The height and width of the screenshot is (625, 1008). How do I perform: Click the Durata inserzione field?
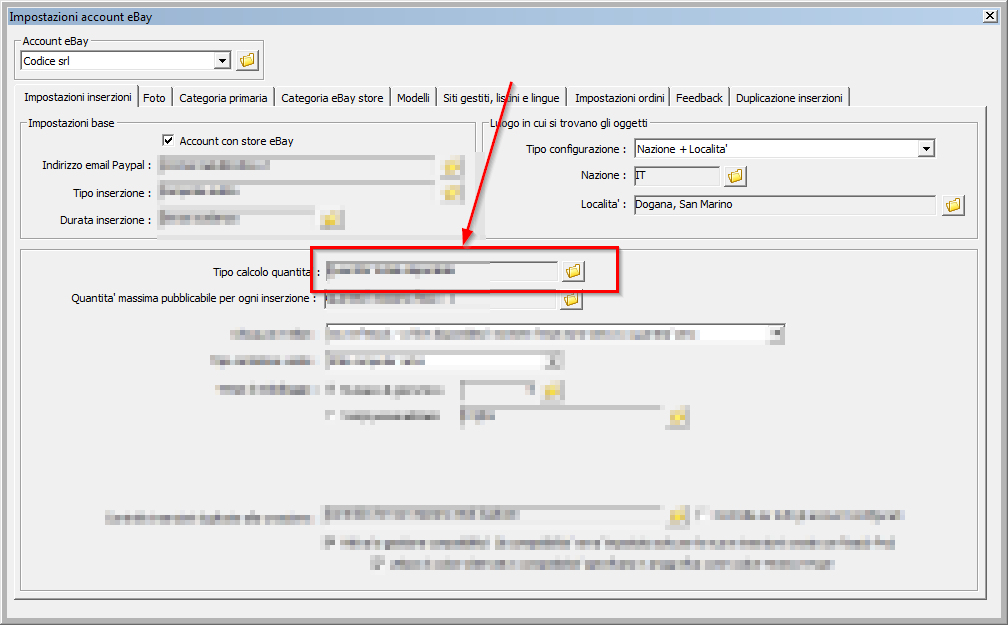pyautogui.click(x=237, y=219)
